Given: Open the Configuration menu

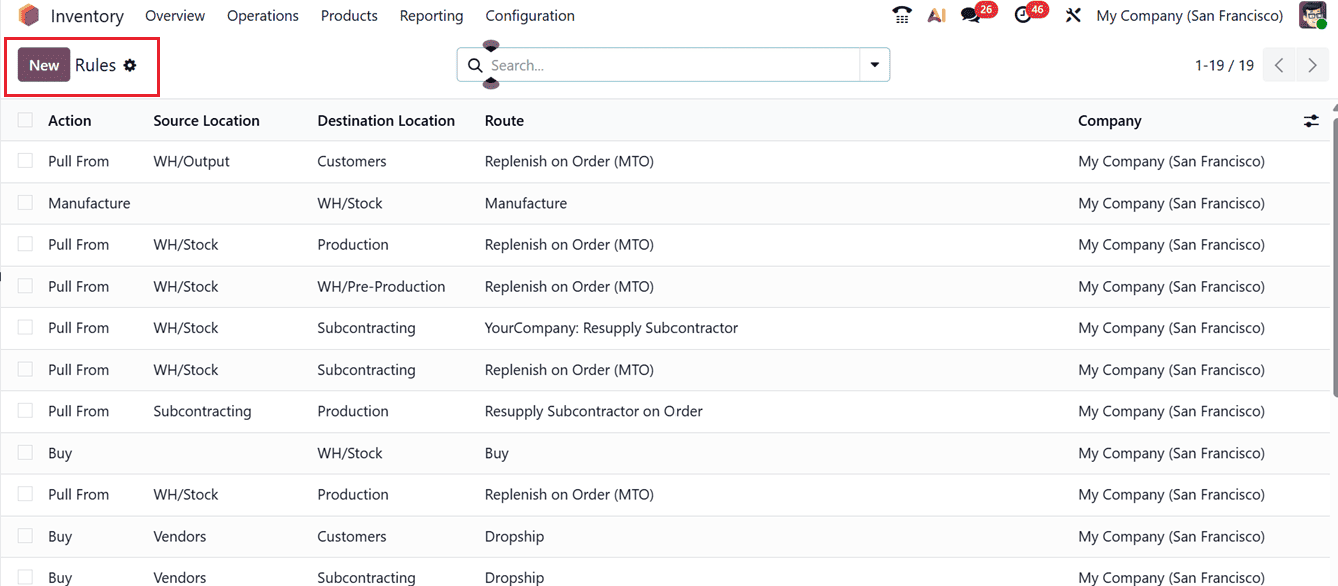Looking at the screenshot, I should pos(529,15).
